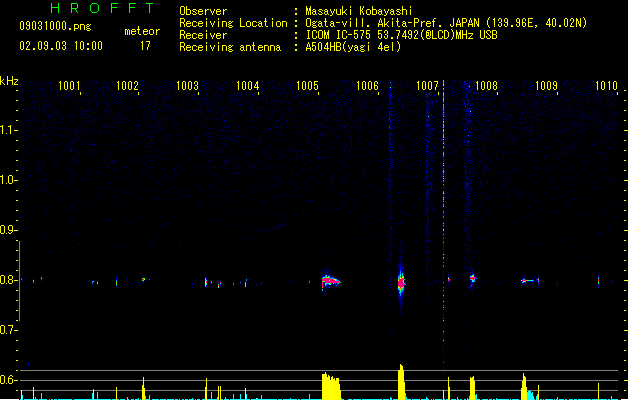Click the ICOM IC-575 53.7492 MHz USB text
Screen dimensions: 629x400
coord(402,35)
